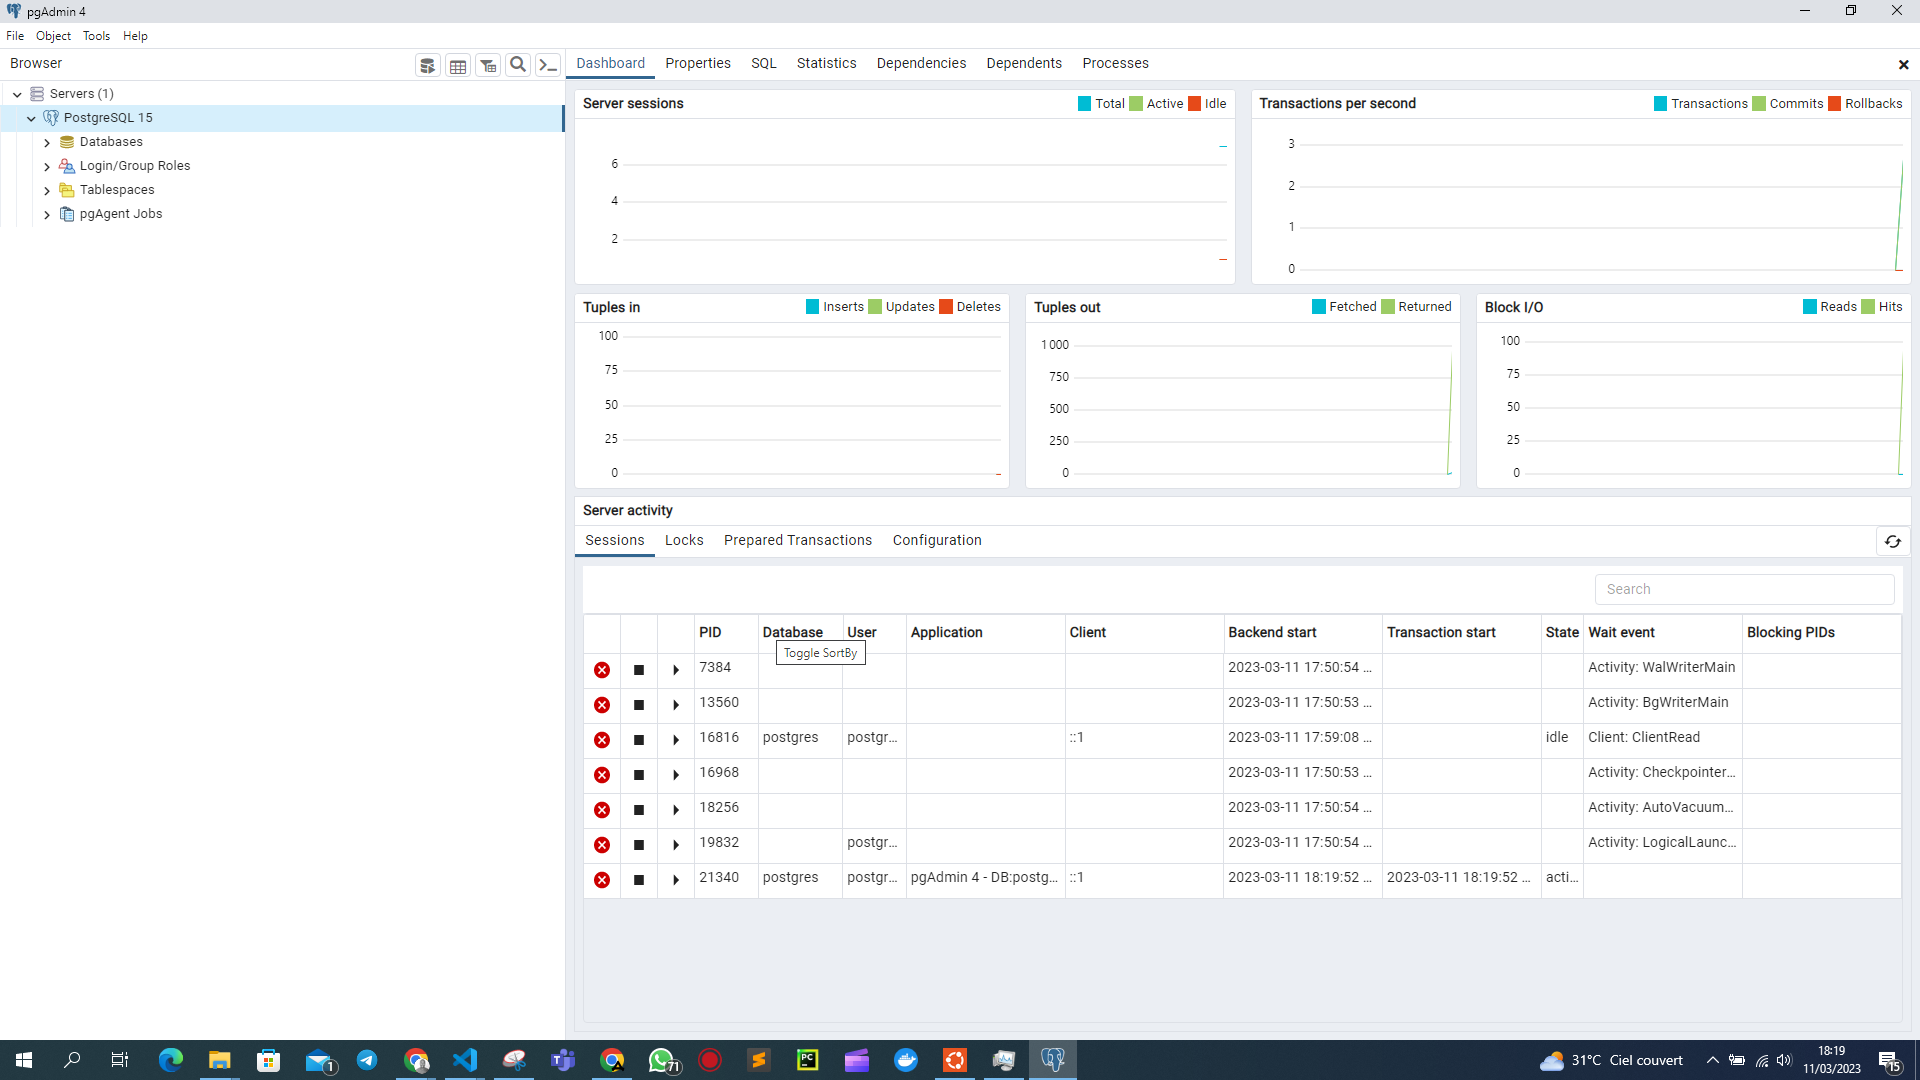The height and width of the screenshot is (1080, 1920).
Task: Refresh the Server activity list
Action: pyautogui.click(x=1893, y=541)
